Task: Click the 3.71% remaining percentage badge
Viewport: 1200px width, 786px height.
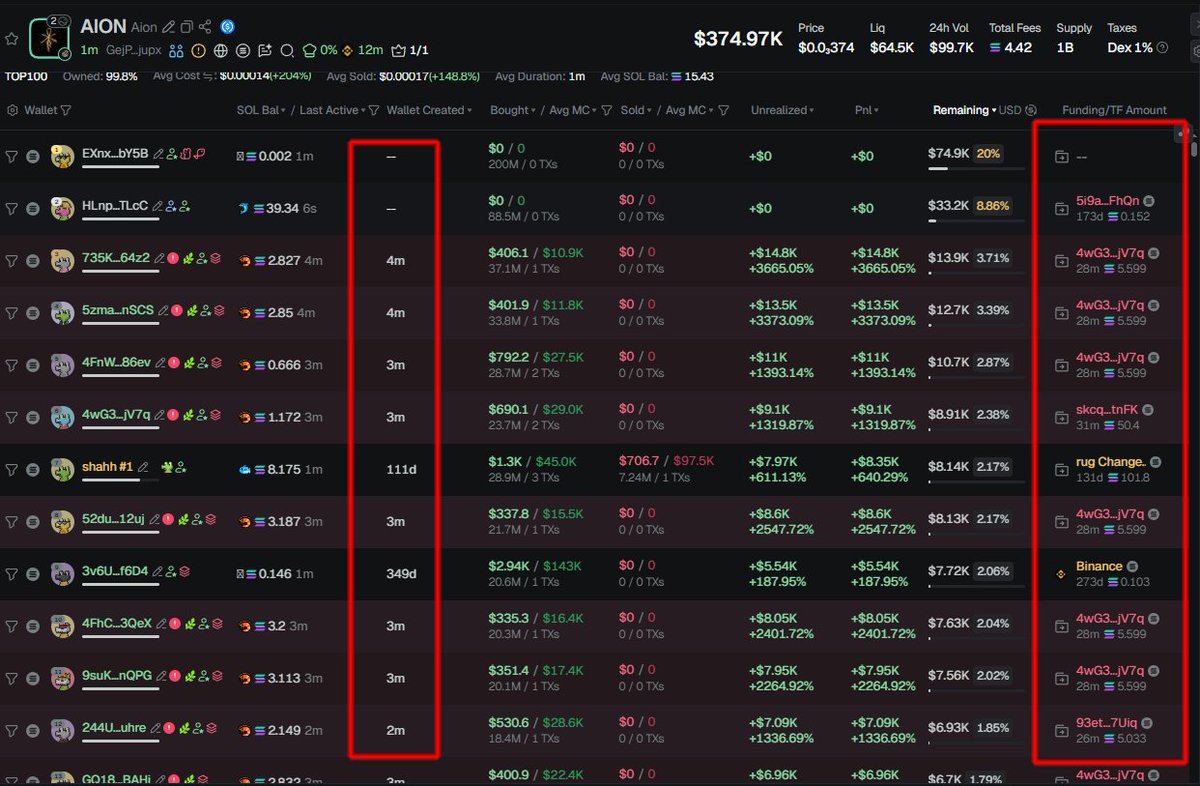Action: (993, 258)
